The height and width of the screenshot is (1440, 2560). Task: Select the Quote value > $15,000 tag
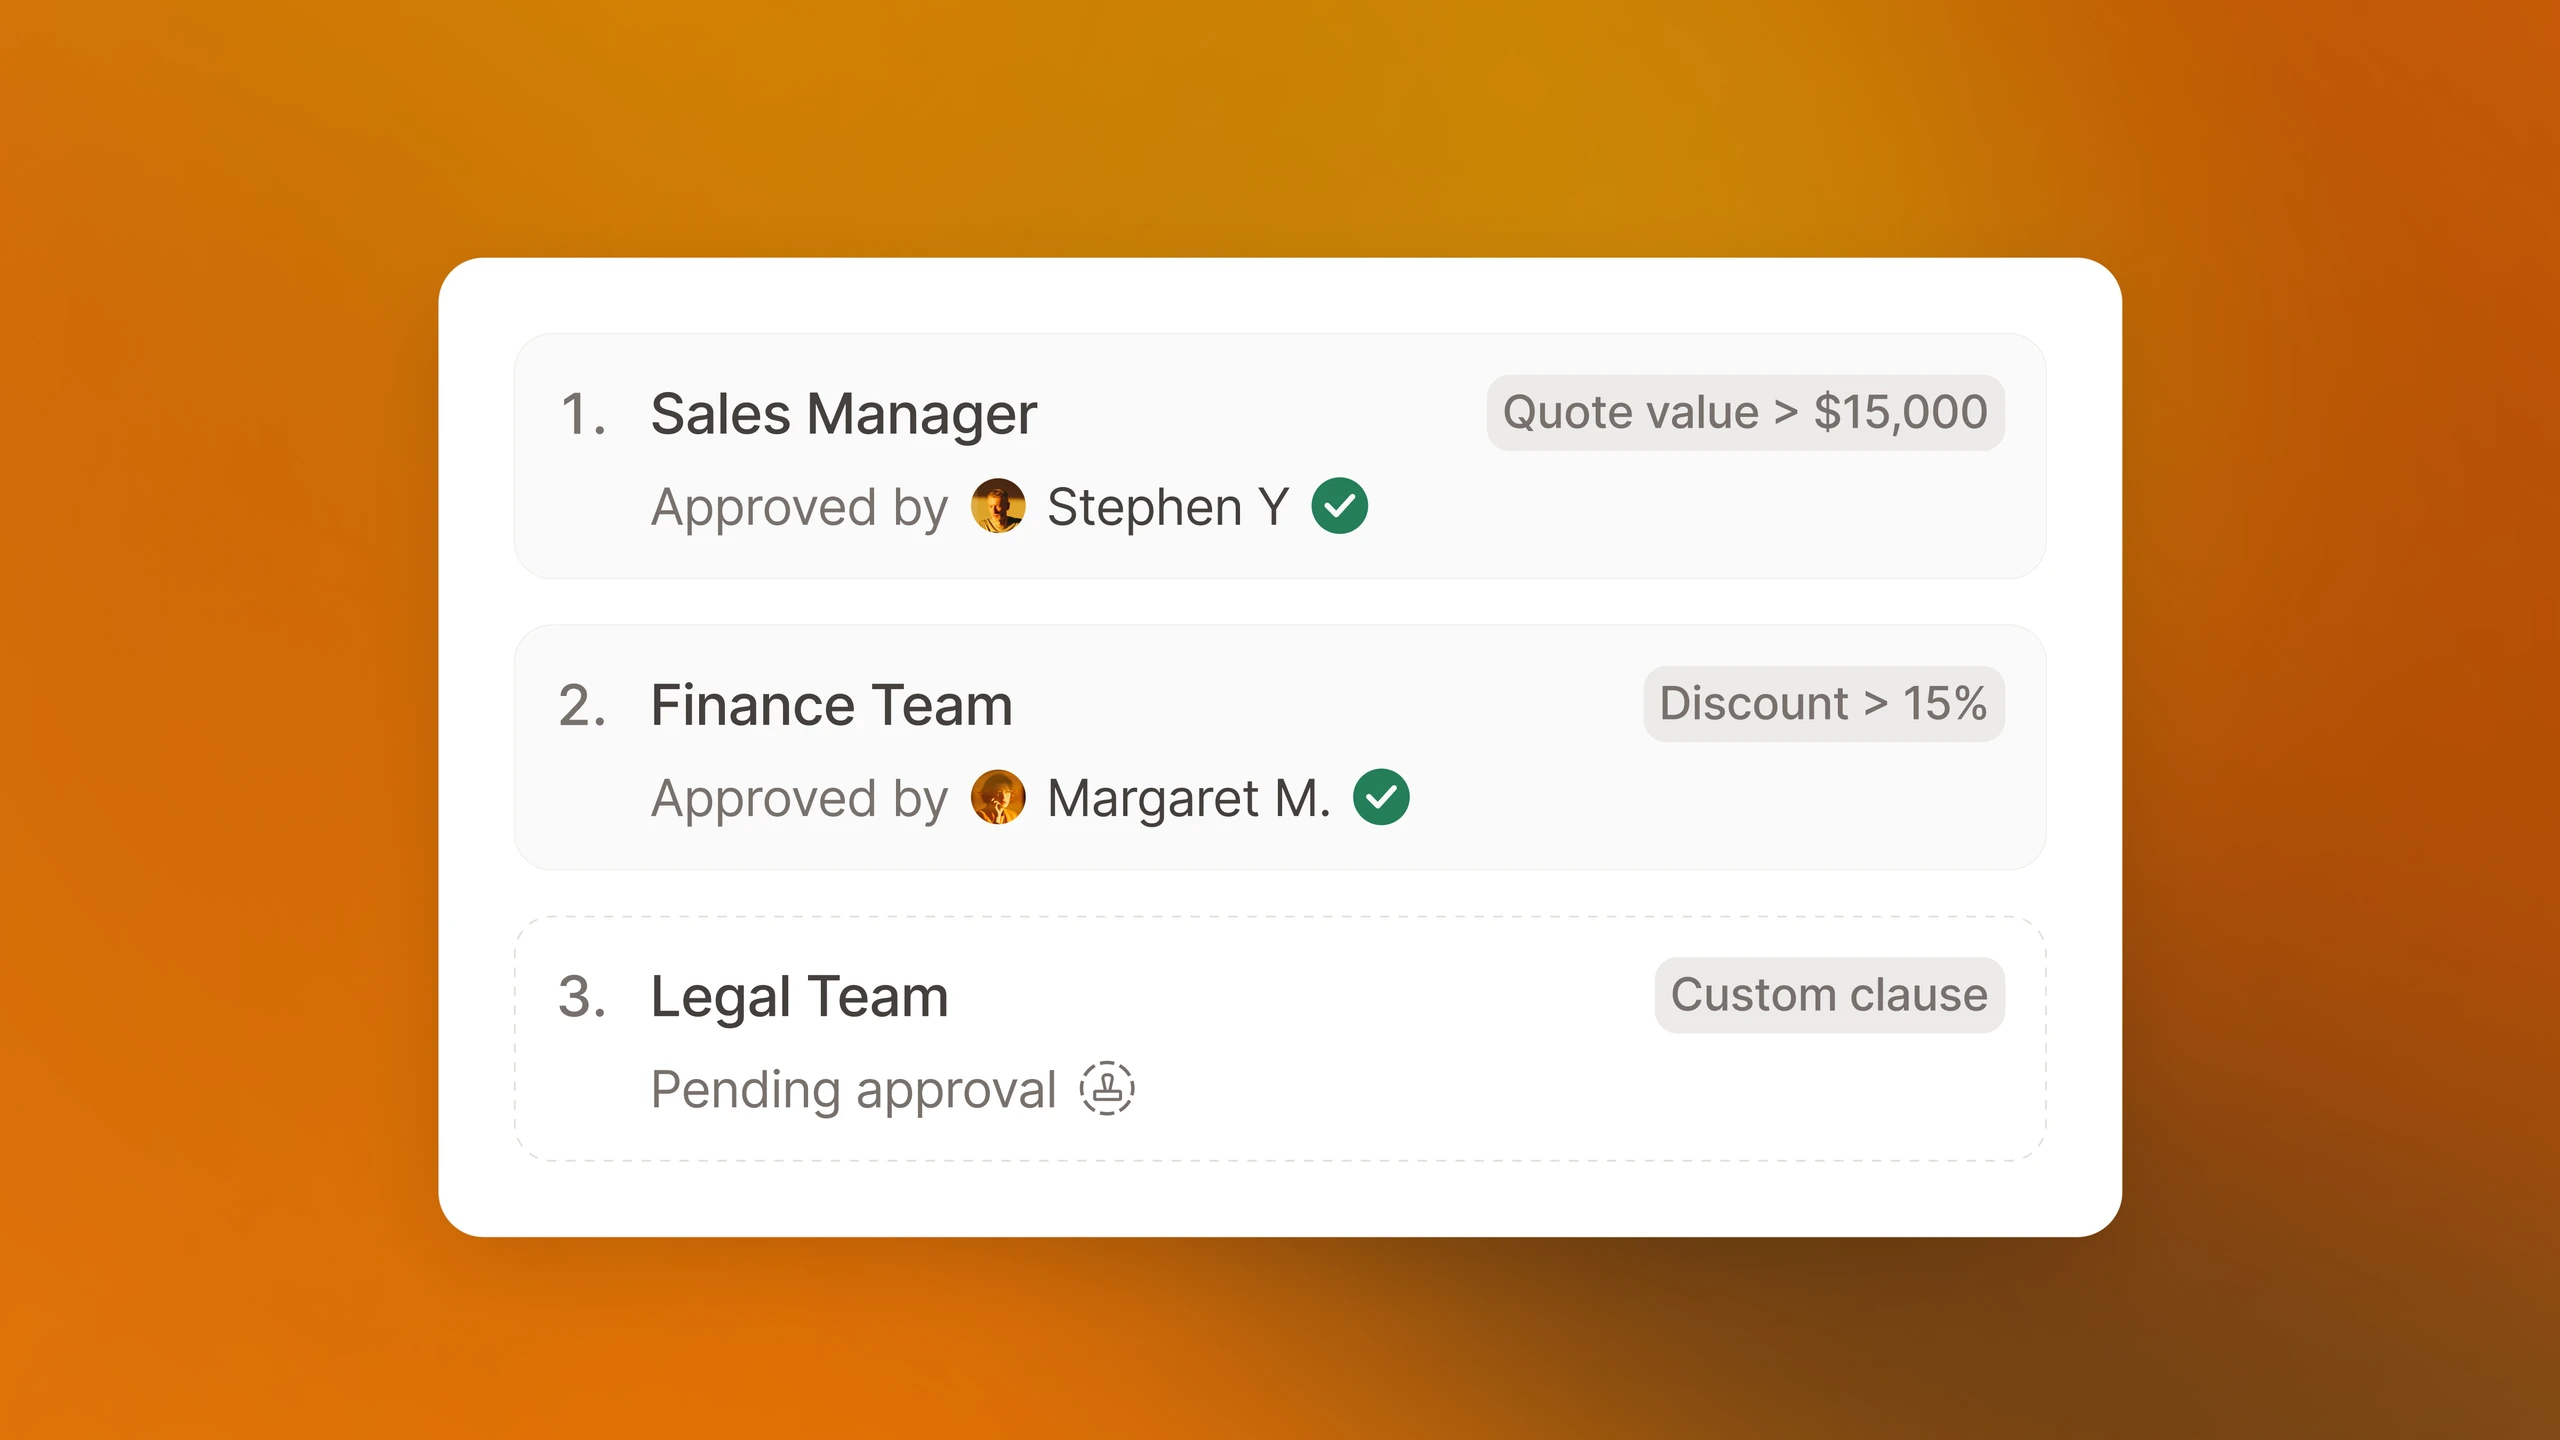coord(1745,413)
